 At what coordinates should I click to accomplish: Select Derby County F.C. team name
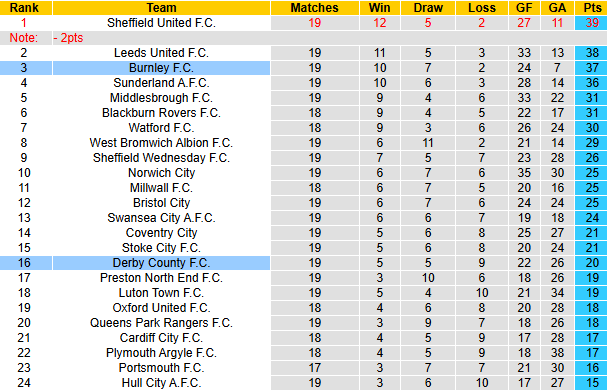pyautogui.click(x=161, y=263)
